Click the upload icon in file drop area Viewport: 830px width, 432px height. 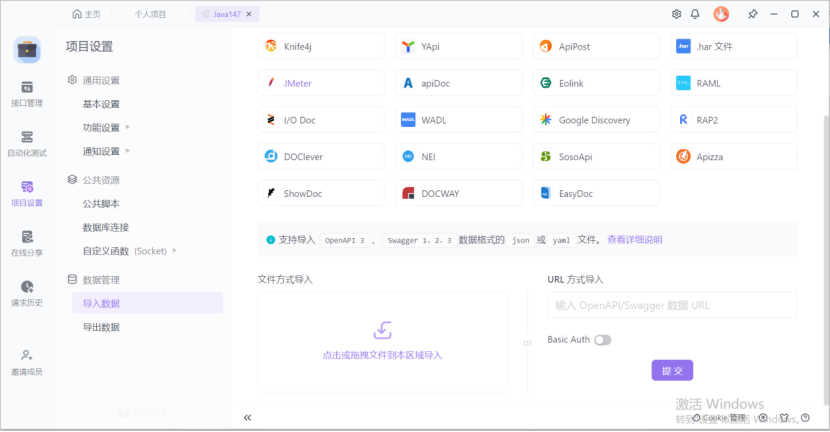(382, 330)
